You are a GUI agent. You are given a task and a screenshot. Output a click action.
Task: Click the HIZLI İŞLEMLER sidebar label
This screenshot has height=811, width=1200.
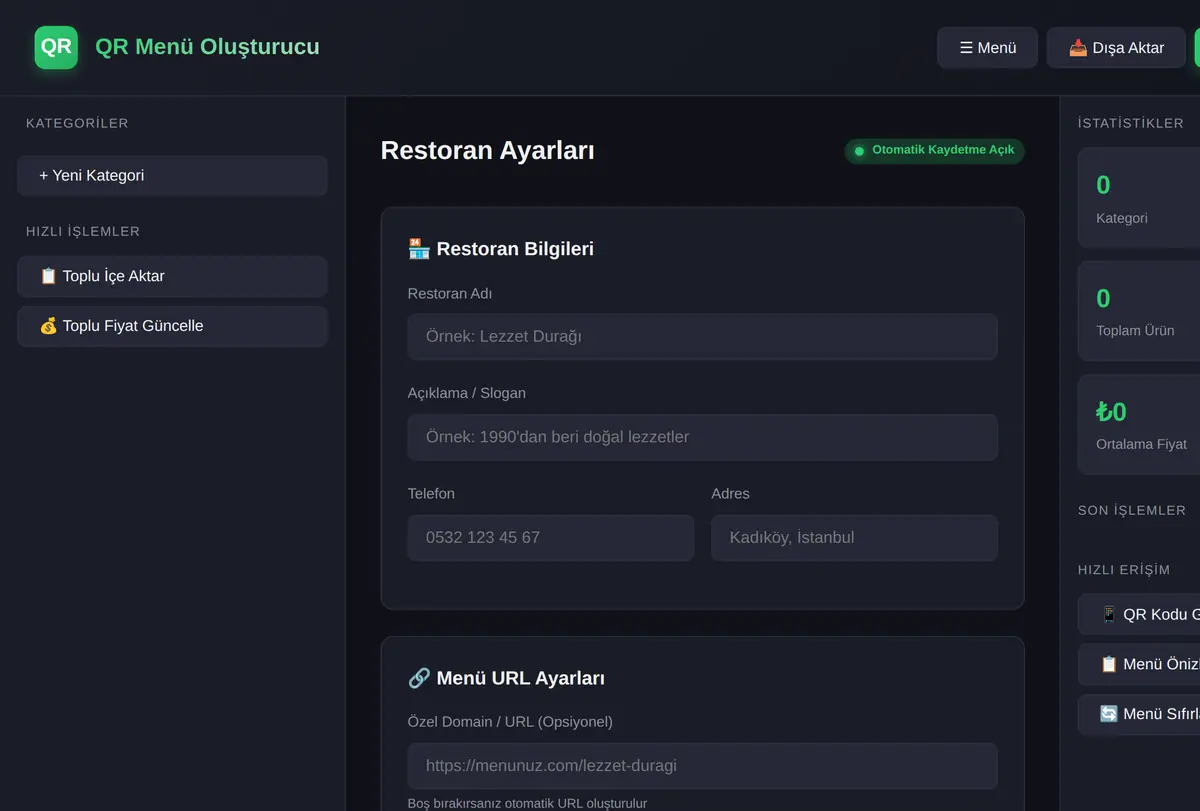click(x=83, y=232)
